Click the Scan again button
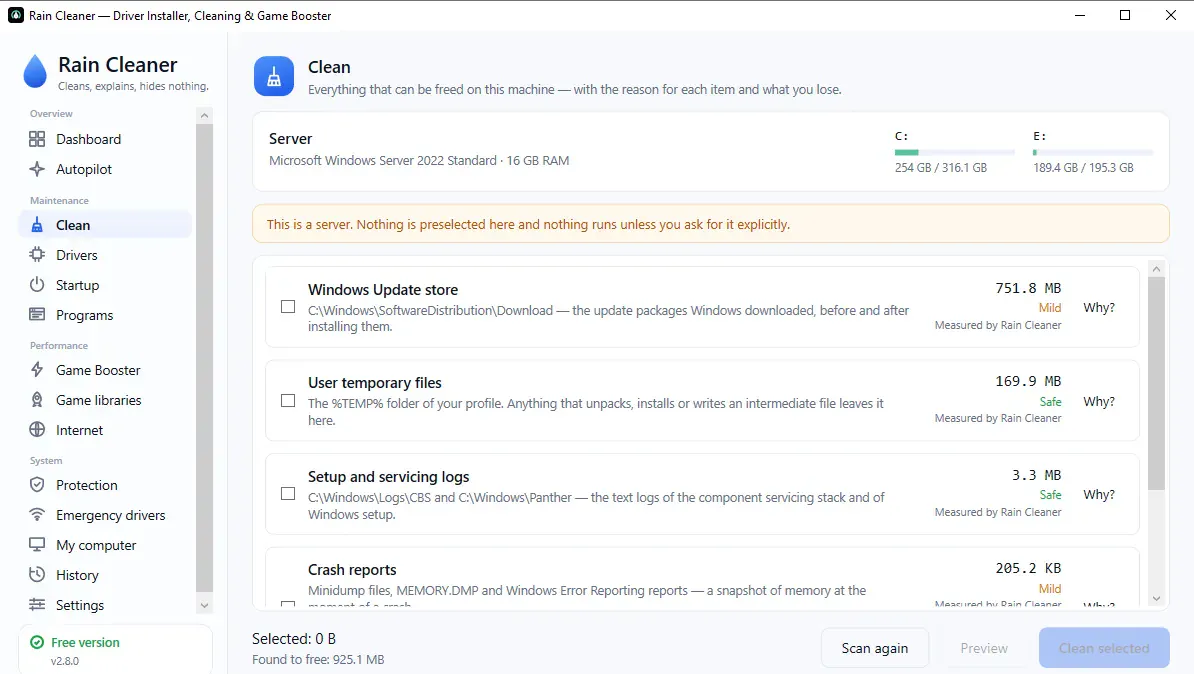This screenshot has width=1194, height=674. 874,648
